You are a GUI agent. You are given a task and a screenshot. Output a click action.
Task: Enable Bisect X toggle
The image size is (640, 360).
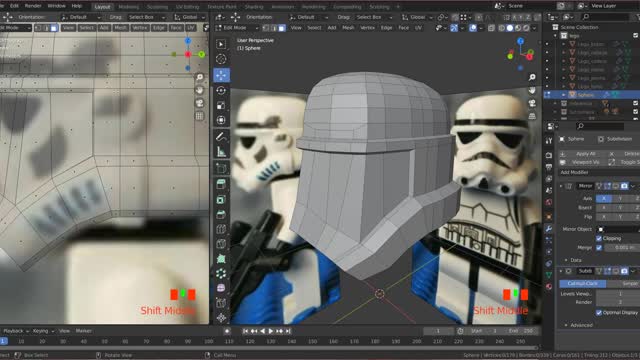click(x=604, y=208)
